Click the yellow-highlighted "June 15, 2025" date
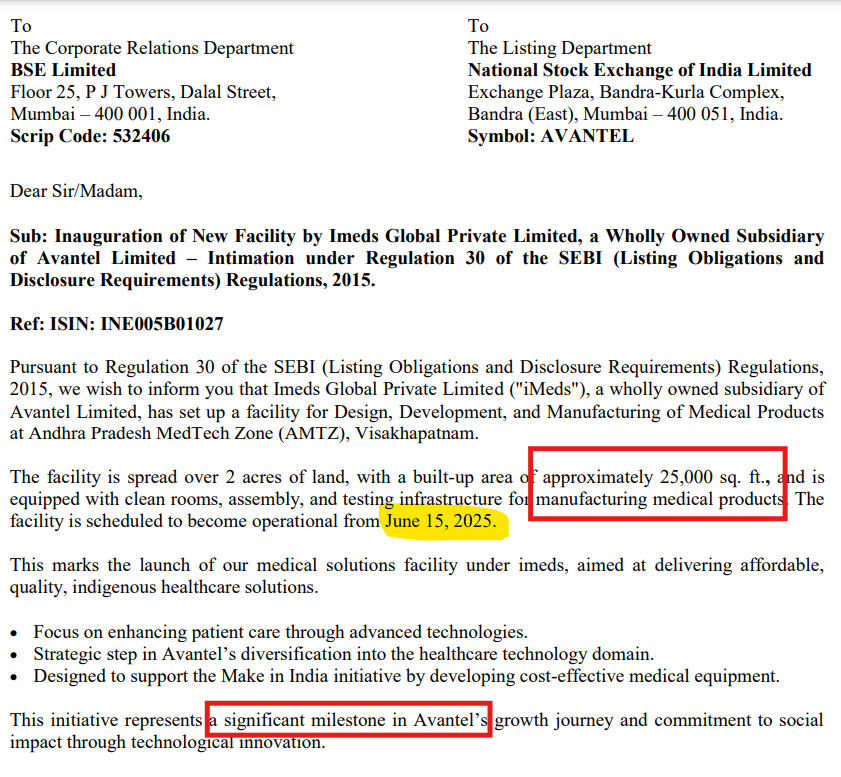Screen dimensions: 841x777 tap(441, 522)
